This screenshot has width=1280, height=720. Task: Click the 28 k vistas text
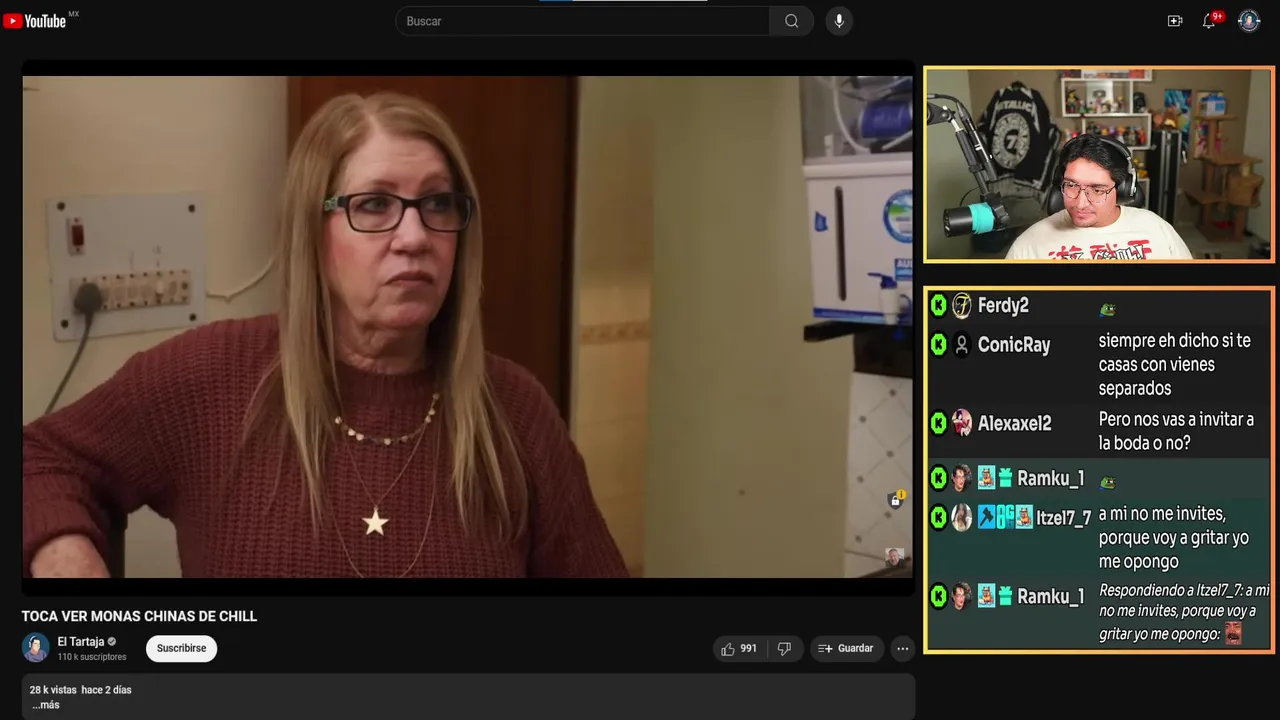click(53, 690)
